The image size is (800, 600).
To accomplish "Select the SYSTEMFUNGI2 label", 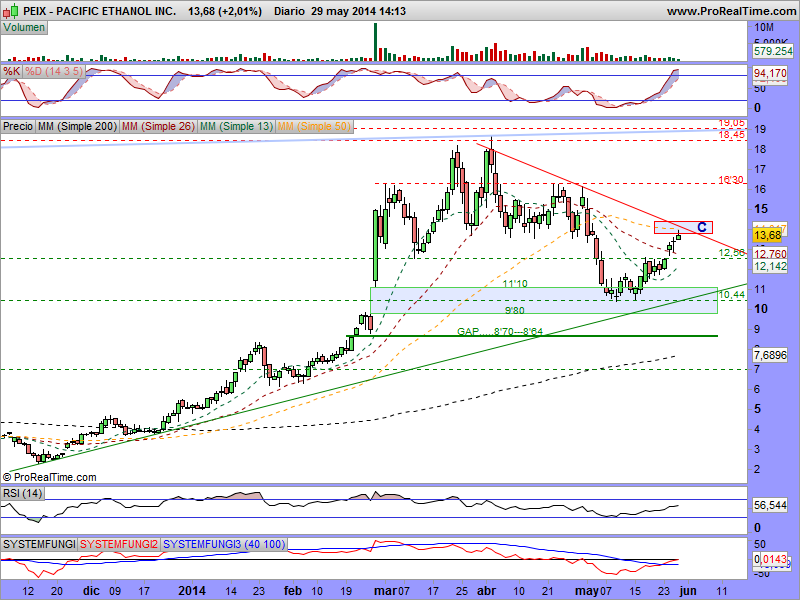I will (x=119, y=544).
